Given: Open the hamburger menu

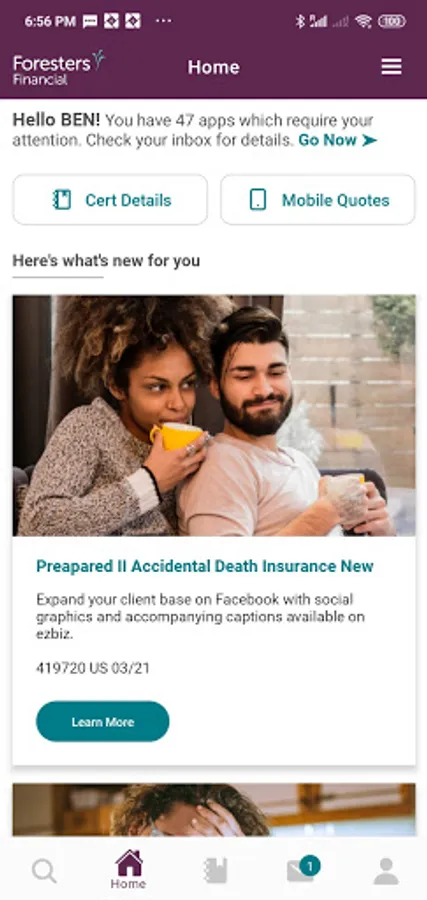Looking at the screenshot, I should pos(391,67).
